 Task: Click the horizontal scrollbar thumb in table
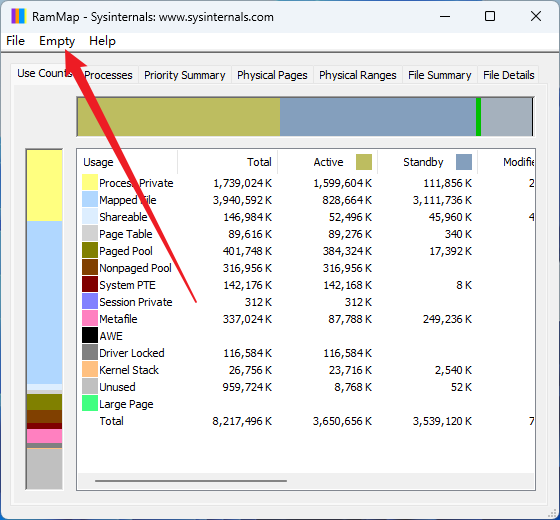tap(191, 481)
